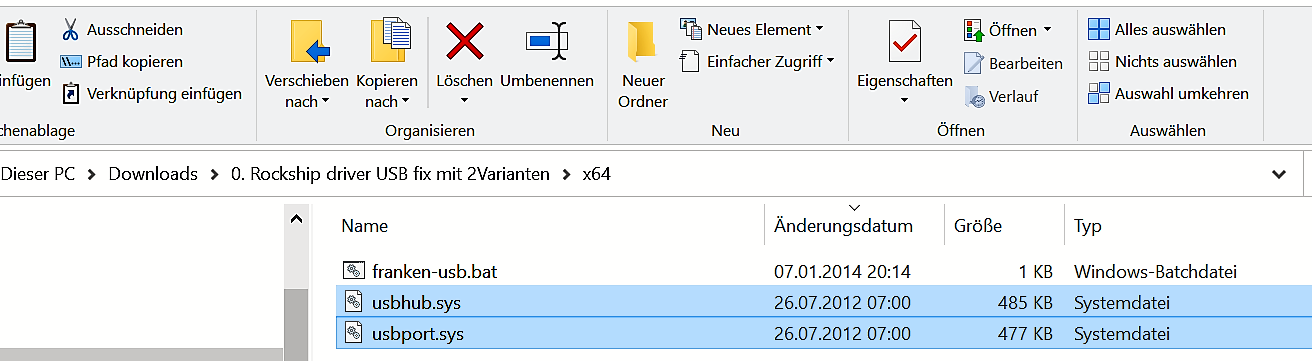
Task: Deselect all with Nichts auswählen
Action: coord(1162,62)
